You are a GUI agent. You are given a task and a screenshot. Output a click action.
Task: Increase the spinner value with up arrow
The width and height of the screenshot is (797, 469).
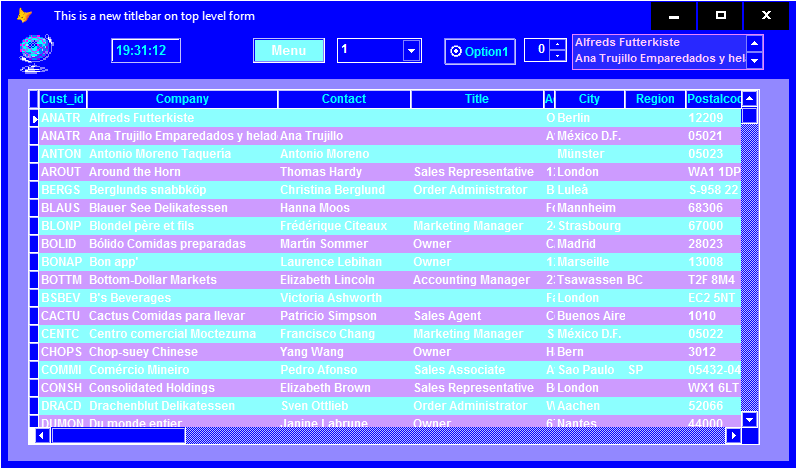[558, 45]
